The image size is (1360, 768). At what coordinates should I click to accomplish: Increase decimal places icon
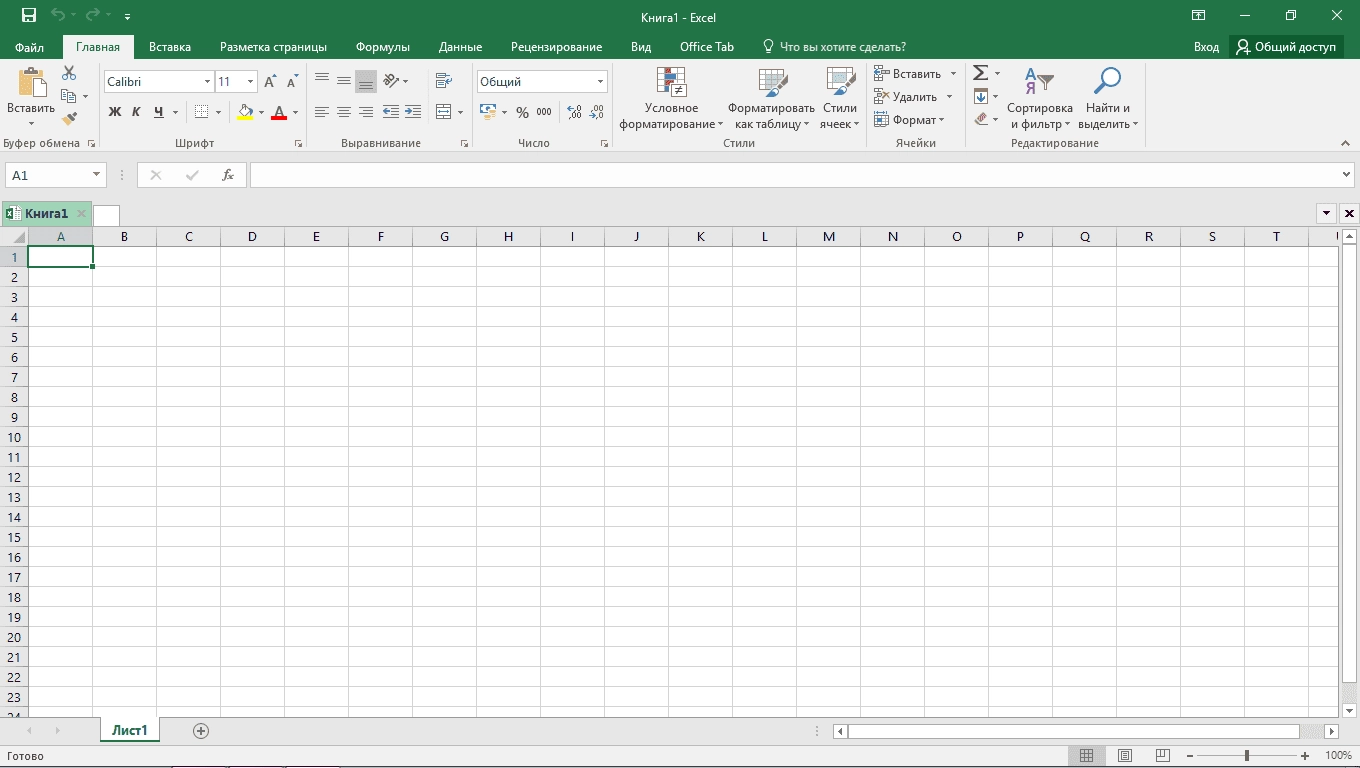click(x=574, y=112)
